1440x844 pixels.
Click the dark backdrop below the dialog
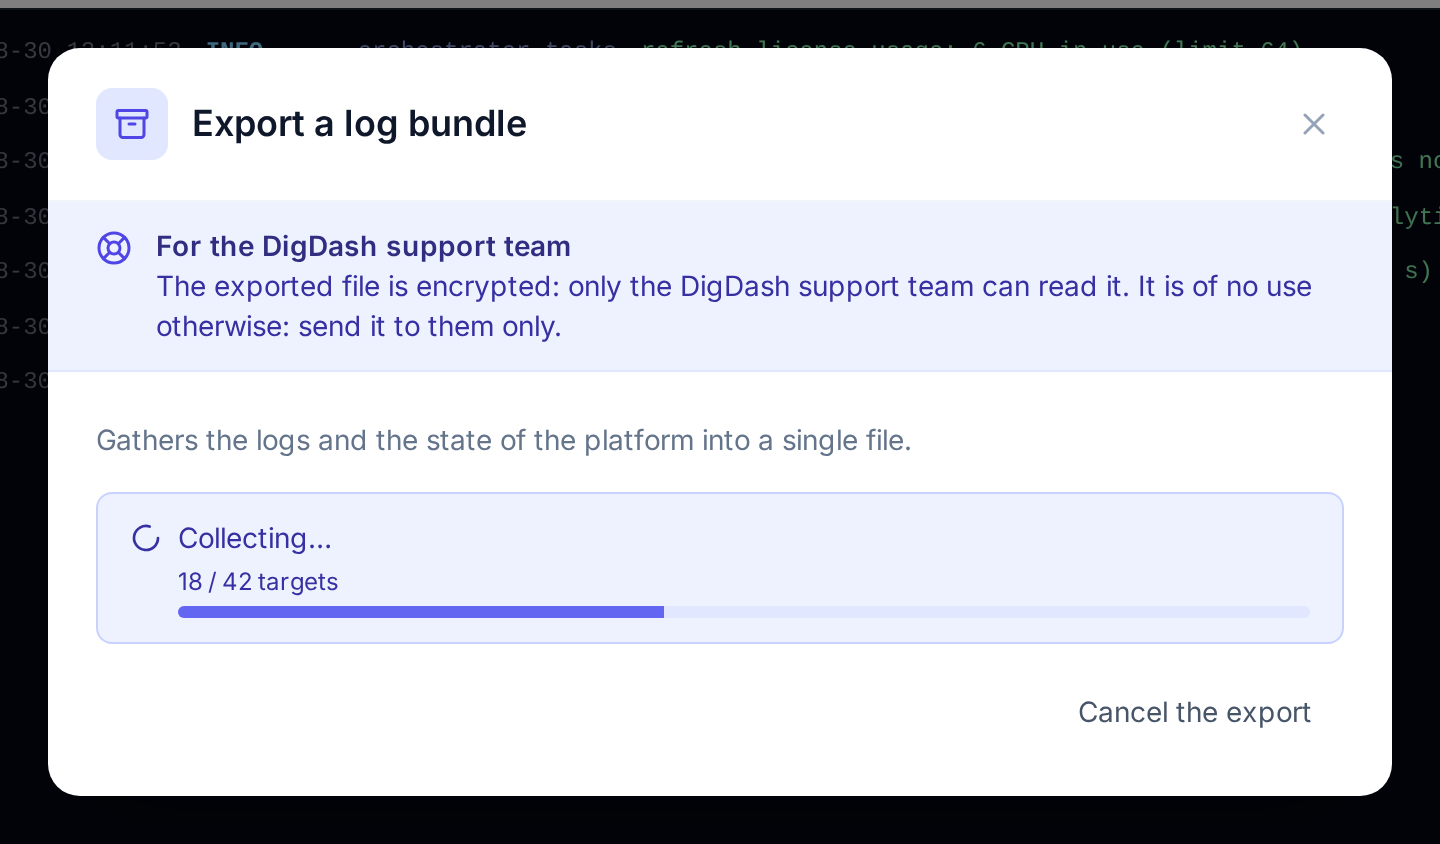pos(720,820)
